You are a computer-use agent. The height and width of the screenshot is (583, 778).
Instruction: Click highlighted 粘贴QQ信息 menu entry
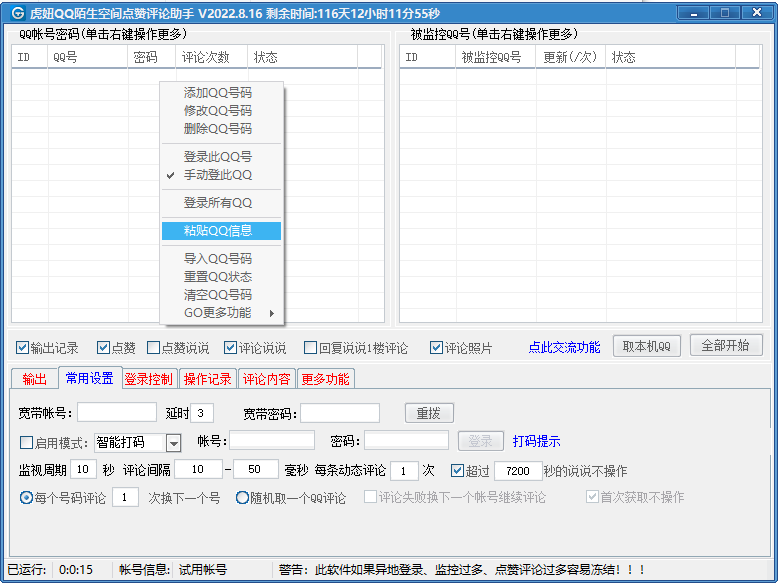click(x=221, y=231)
